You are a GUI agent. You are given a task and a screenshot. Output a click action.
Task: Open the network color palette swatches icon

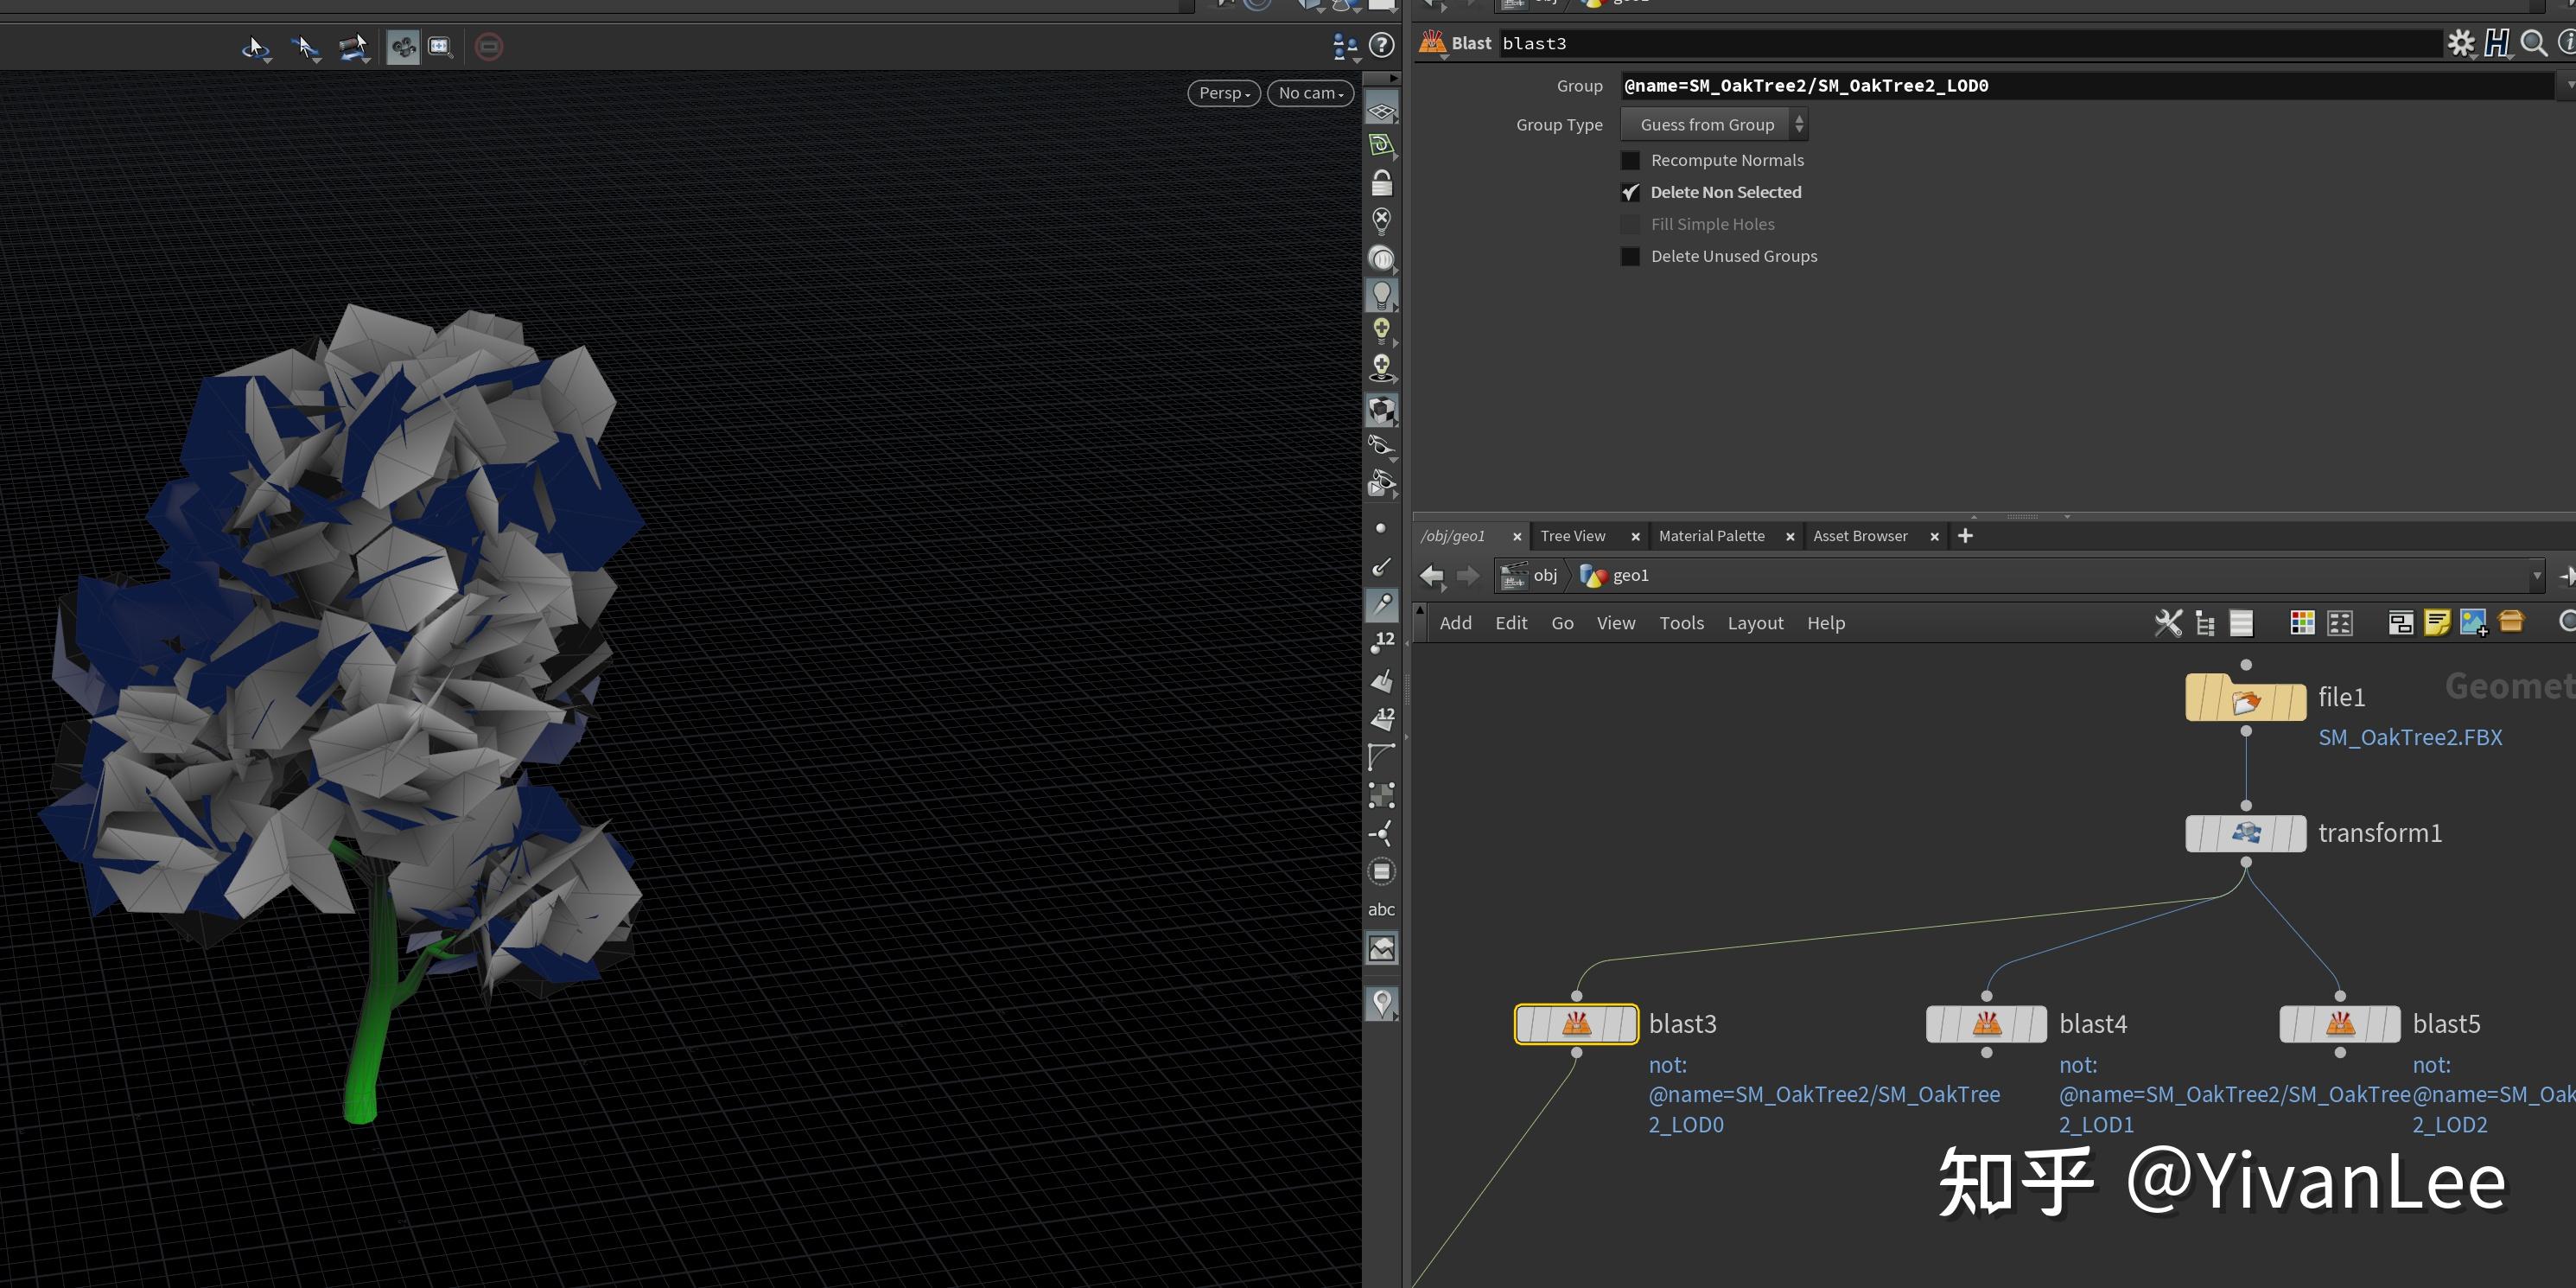coord(2302,622)
